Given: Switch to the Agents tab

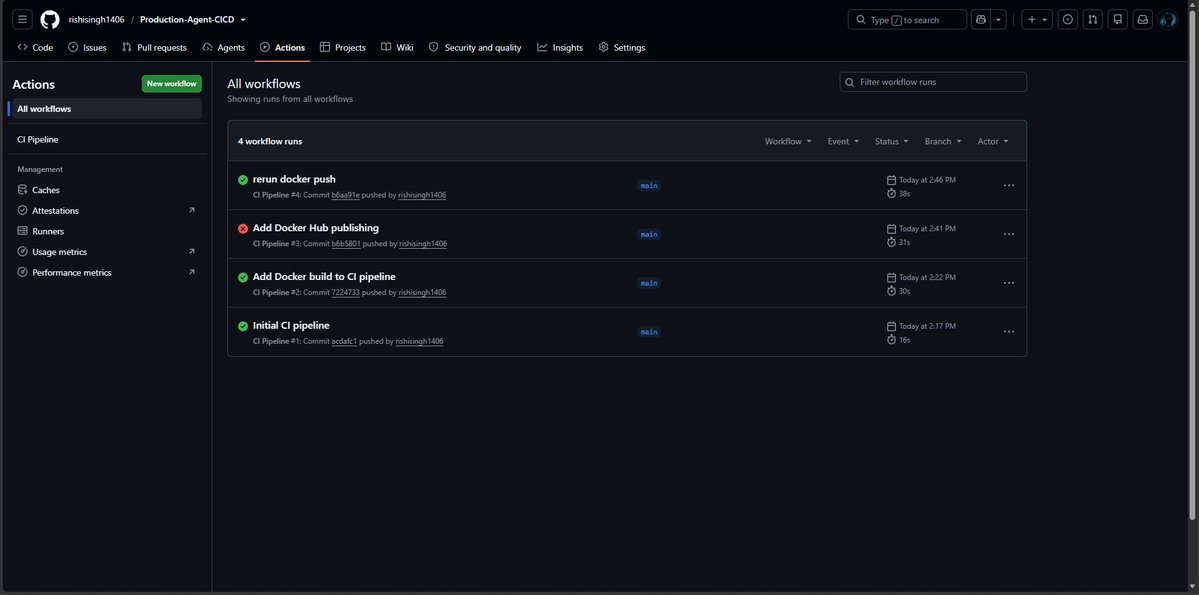Looking at the screenshot, I should pos(224,47).
